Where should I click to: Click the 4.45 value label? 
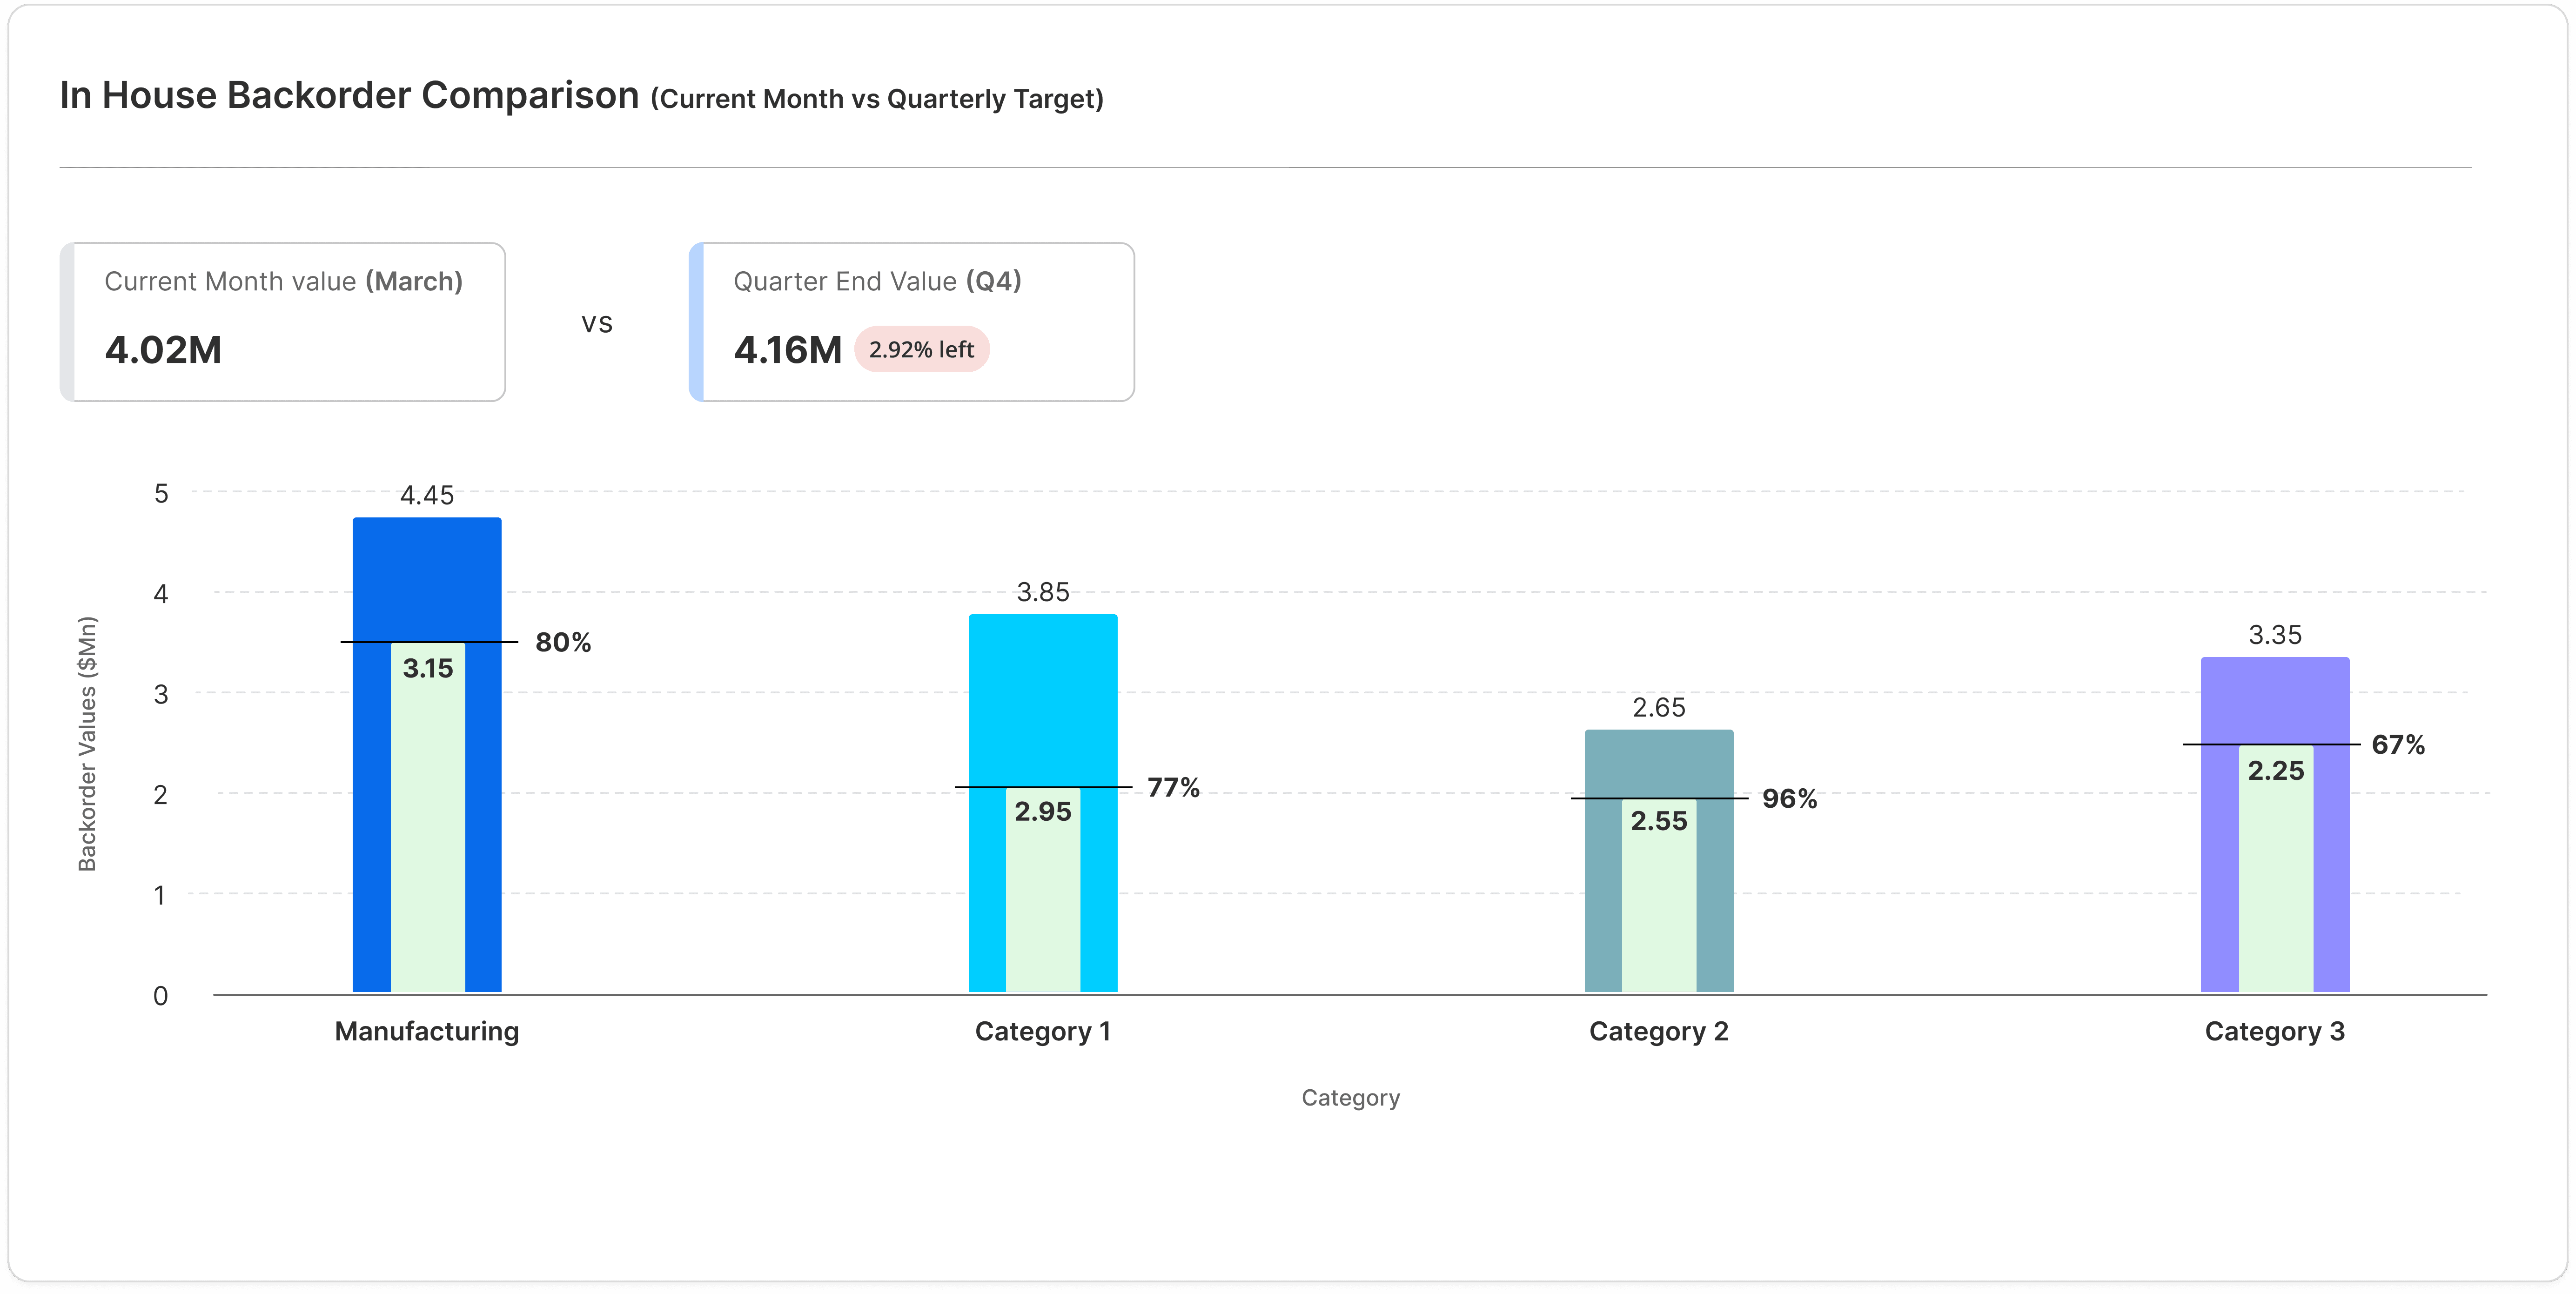tap(427, 495)
